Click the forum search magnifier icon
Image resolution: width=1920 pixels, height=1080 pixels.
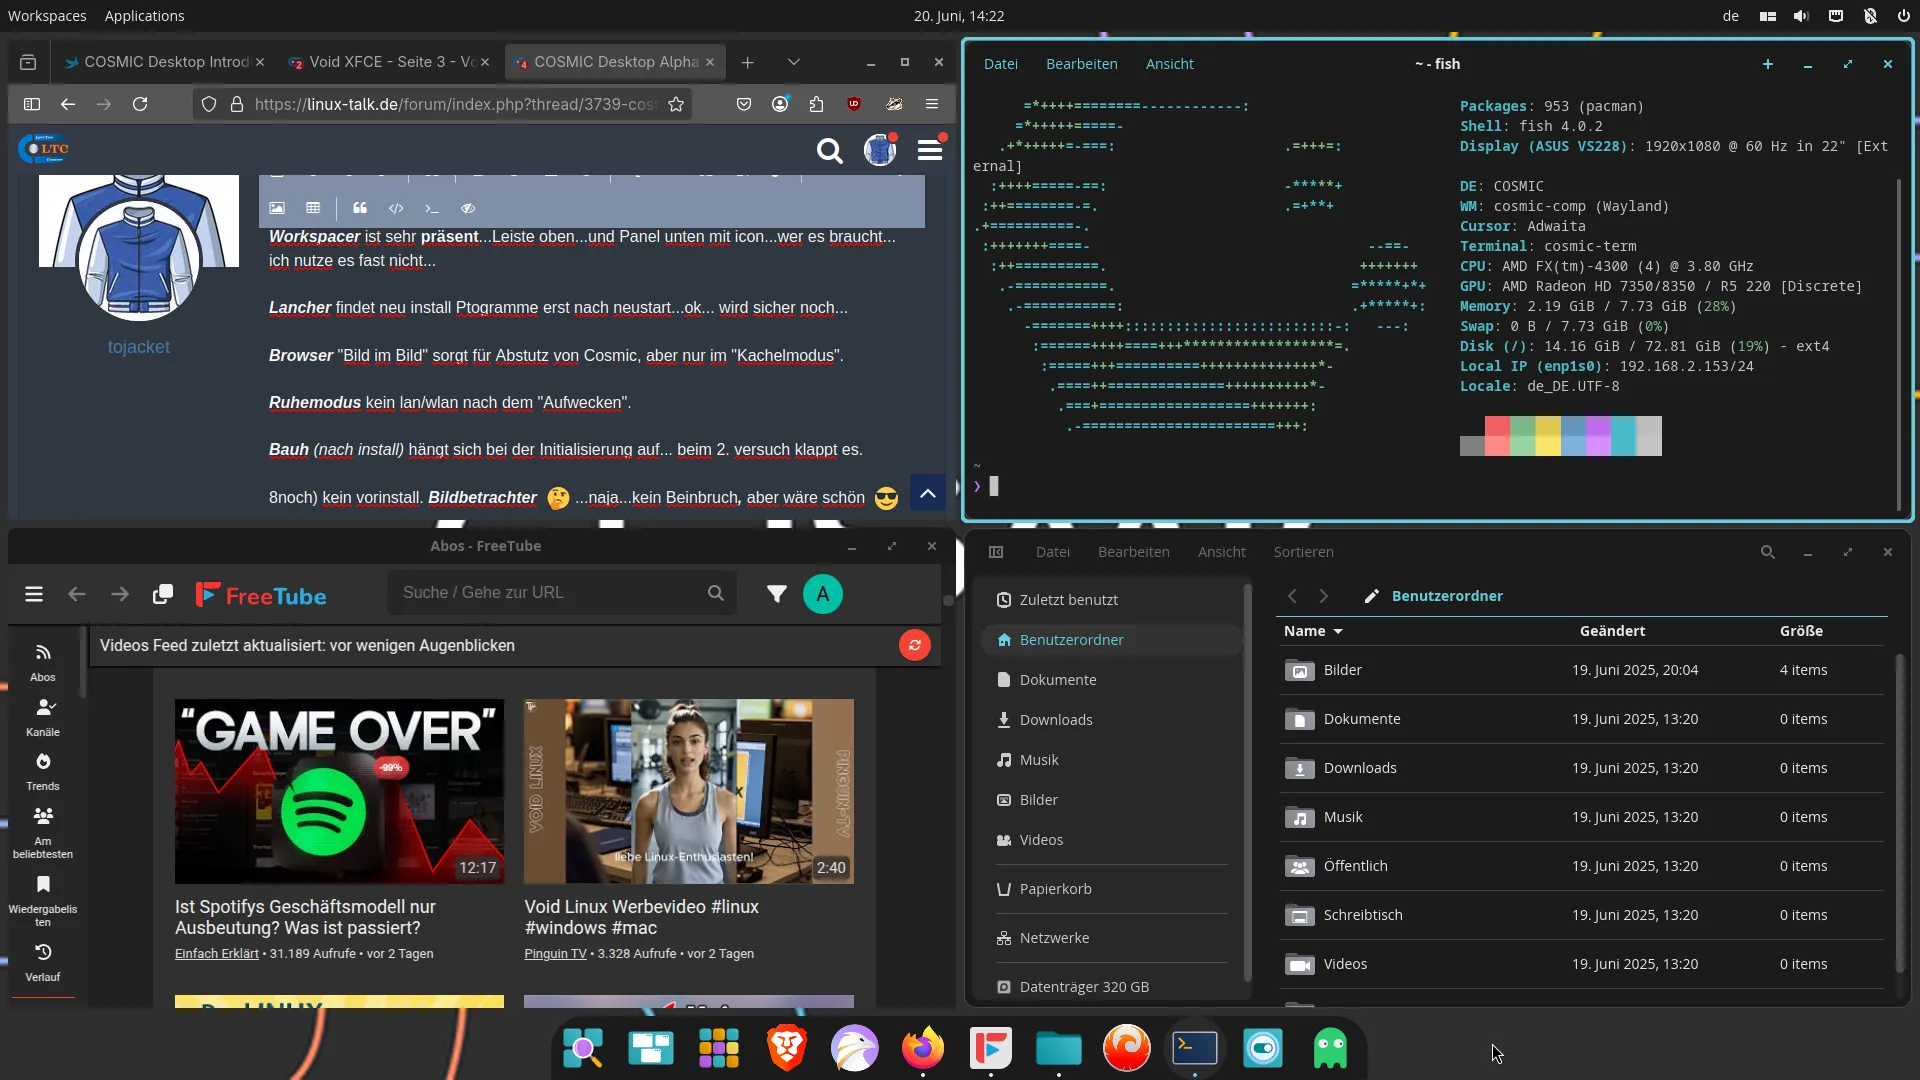click(x=829, y=151)
